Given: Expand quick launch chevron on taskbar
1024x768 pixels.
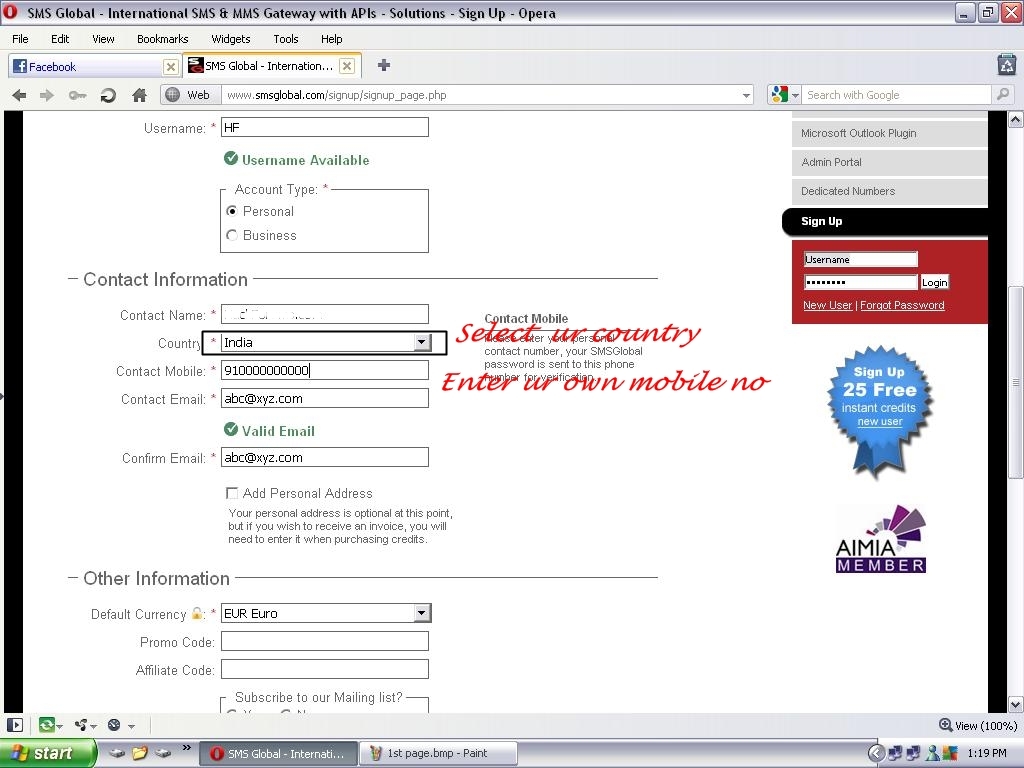Looking at the screenshot, I should coord(187,748).
